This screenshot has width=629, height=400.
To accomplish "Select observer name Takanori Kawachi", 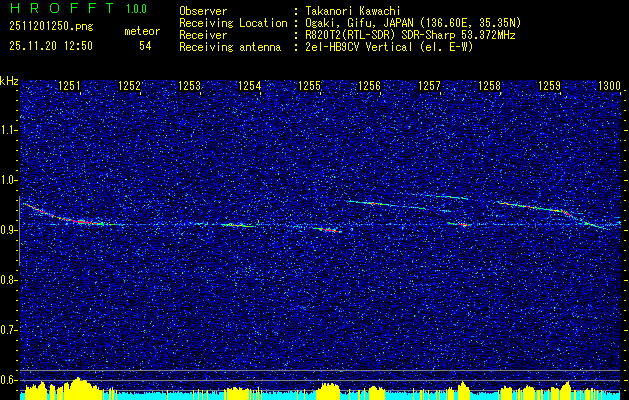I will coord(353,11).
